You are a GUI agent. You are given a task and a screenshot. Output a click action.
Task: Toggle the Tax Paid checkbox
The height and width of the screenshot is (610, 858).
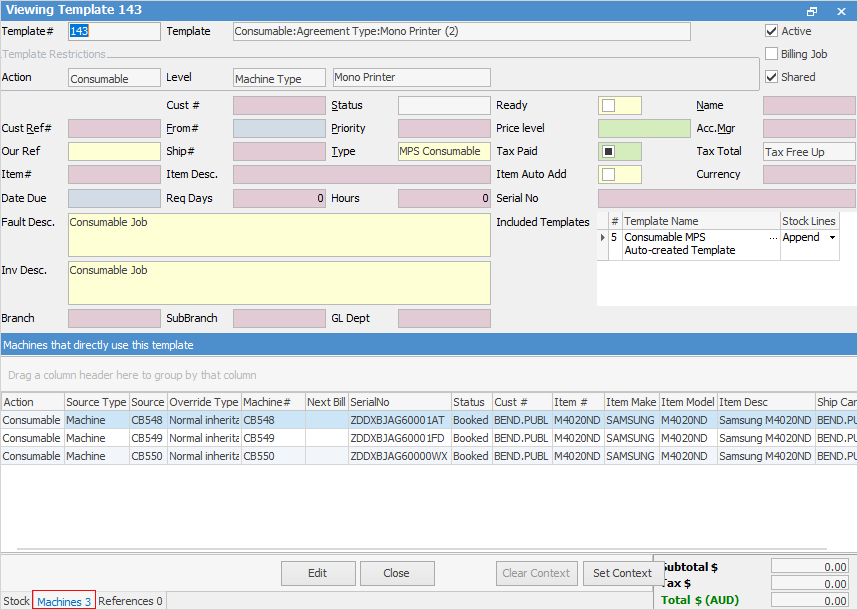pos(608,151)
